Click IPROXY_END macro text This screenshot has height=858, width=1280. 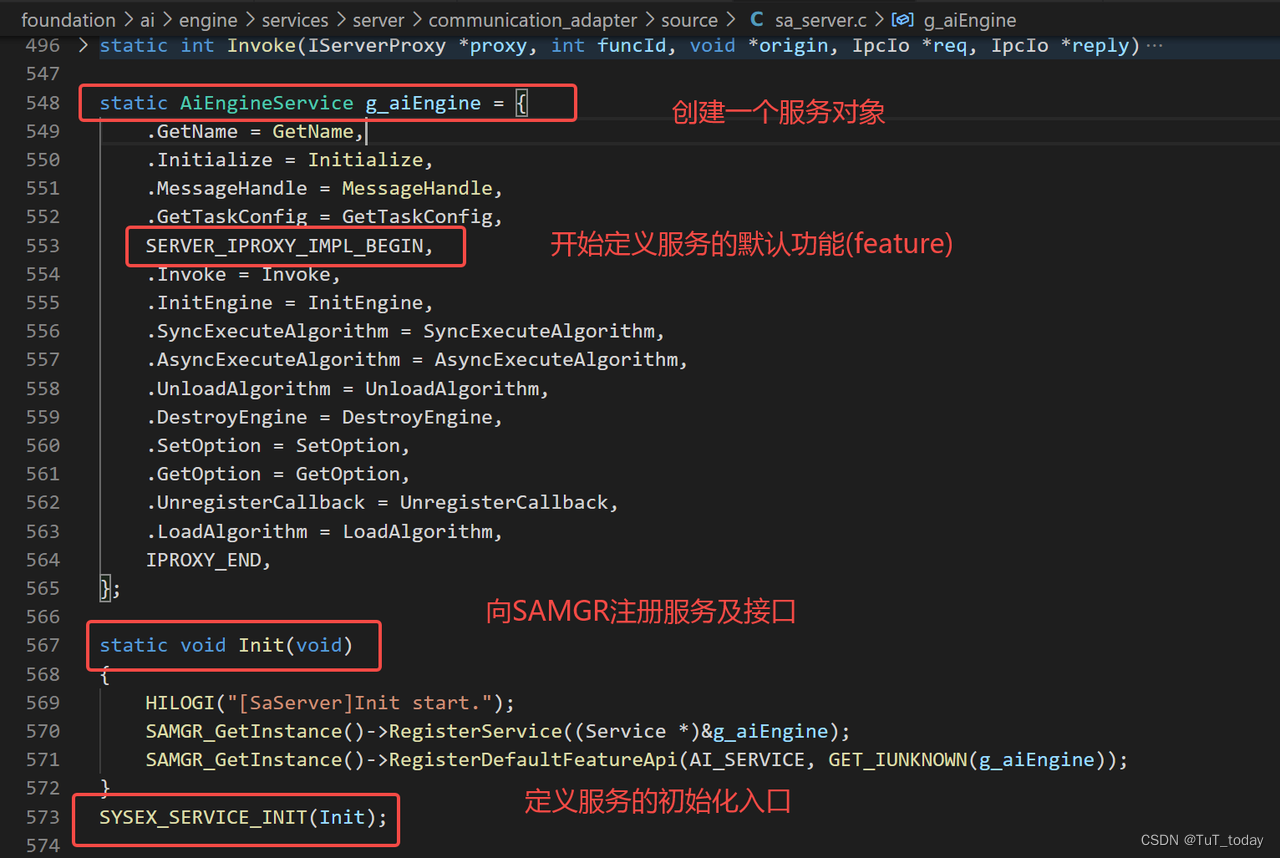pyautogui.click(x=203, y=560)
